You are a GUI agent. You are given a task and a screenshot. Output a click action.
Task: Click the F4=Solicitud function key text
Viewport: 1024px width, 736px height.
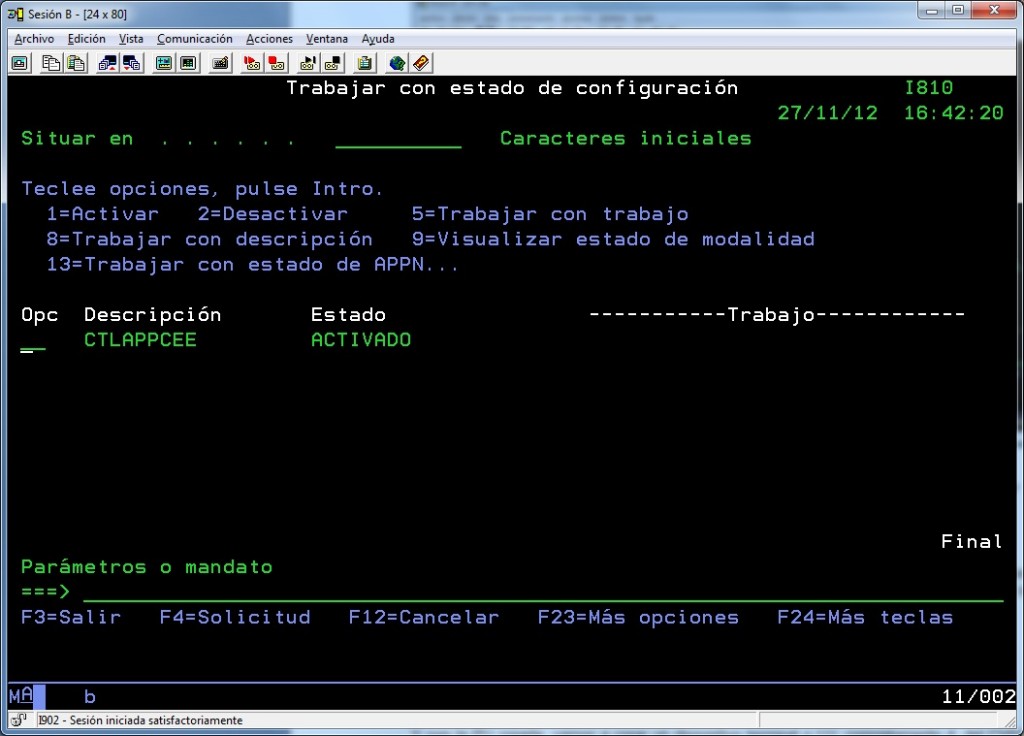pos(235,617)
